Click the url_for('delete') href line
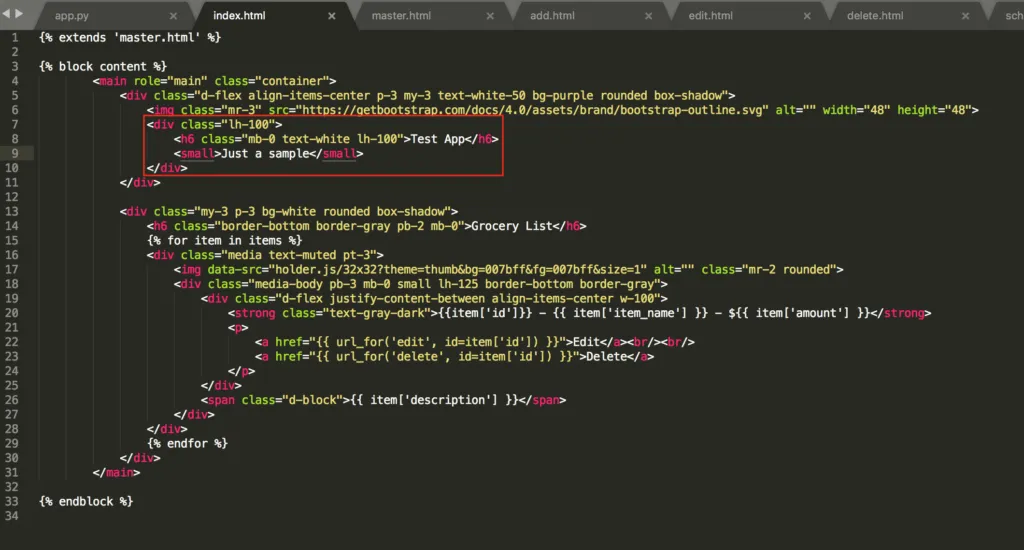Screen dimensions: 1024x550 455,357
